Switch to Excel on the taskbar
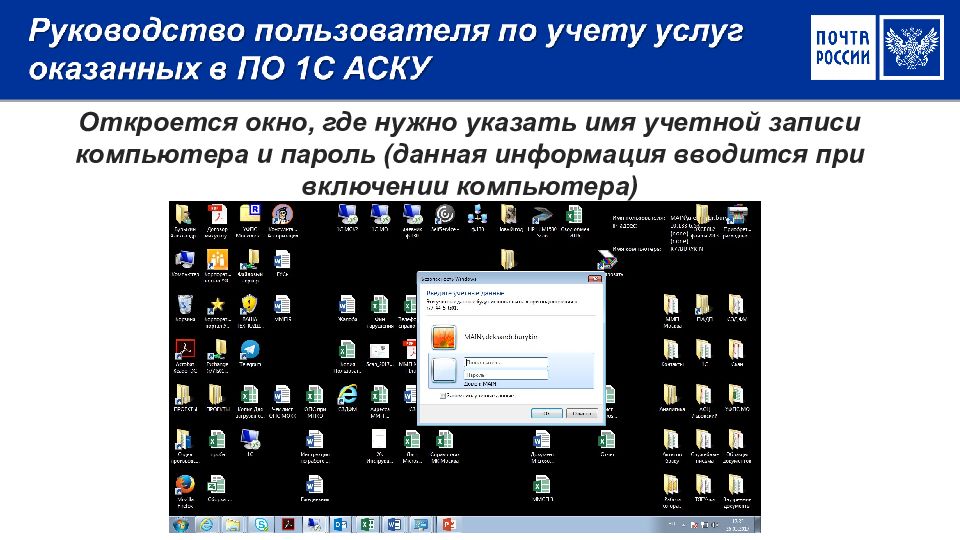Image resolution: width=960 pixels, height=540 pixels. (x=367, y=525)
